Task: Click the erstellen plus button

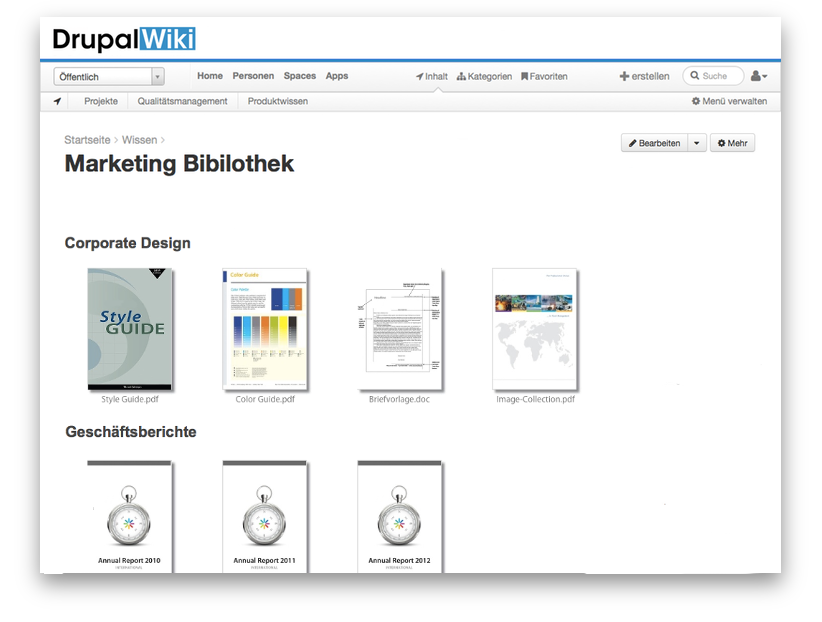Action: (x=644, y=76)
